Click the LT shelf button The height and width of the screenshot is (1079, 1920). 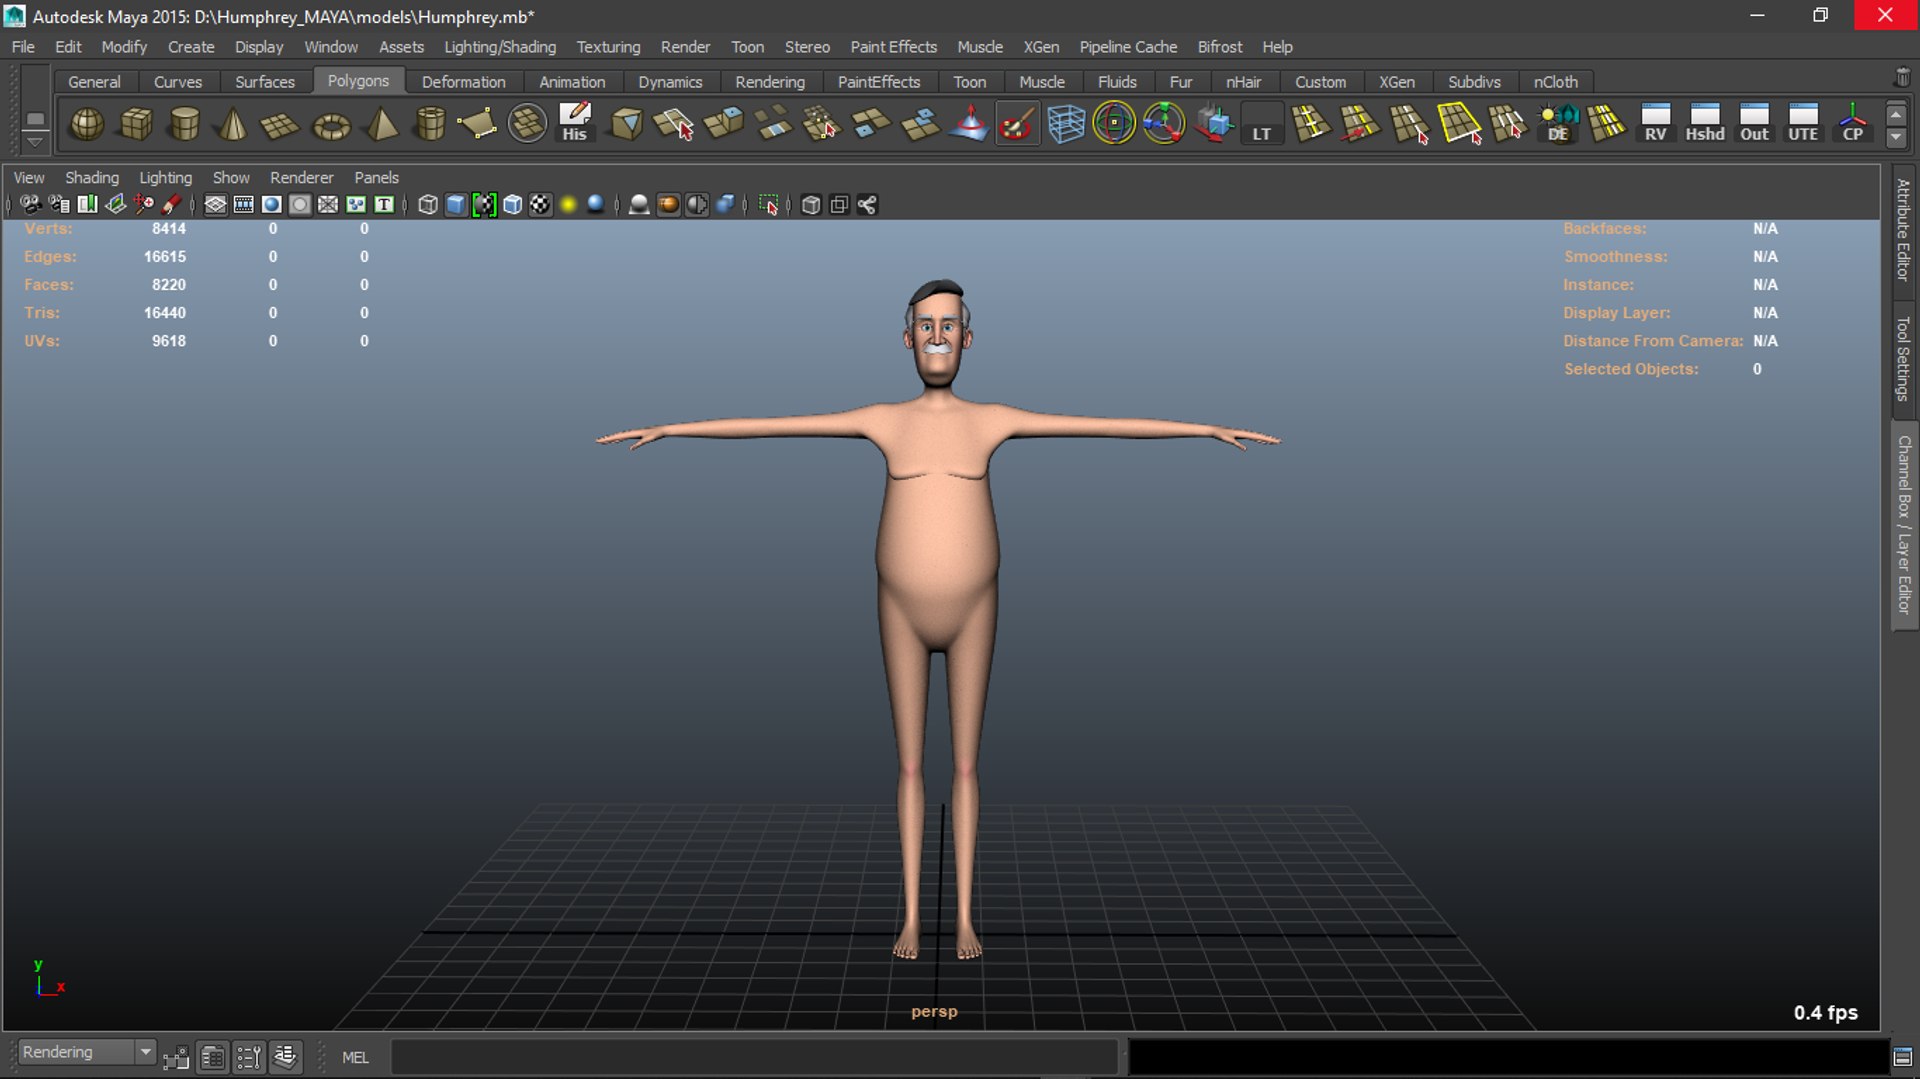pos(1262,124)
